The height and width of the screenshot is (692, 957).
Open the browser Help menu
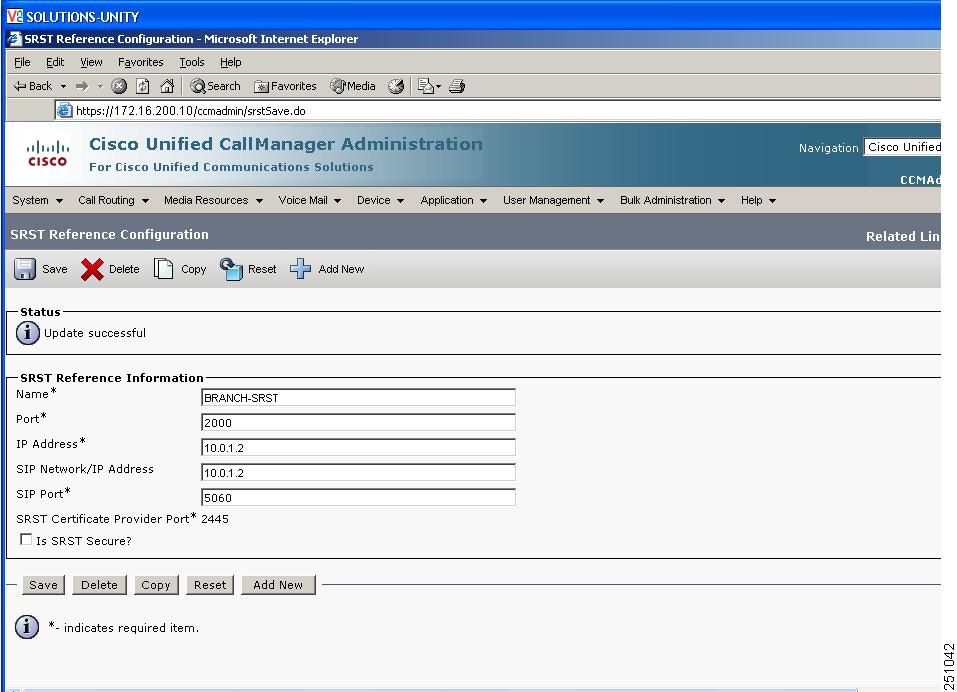click(231, 62)
